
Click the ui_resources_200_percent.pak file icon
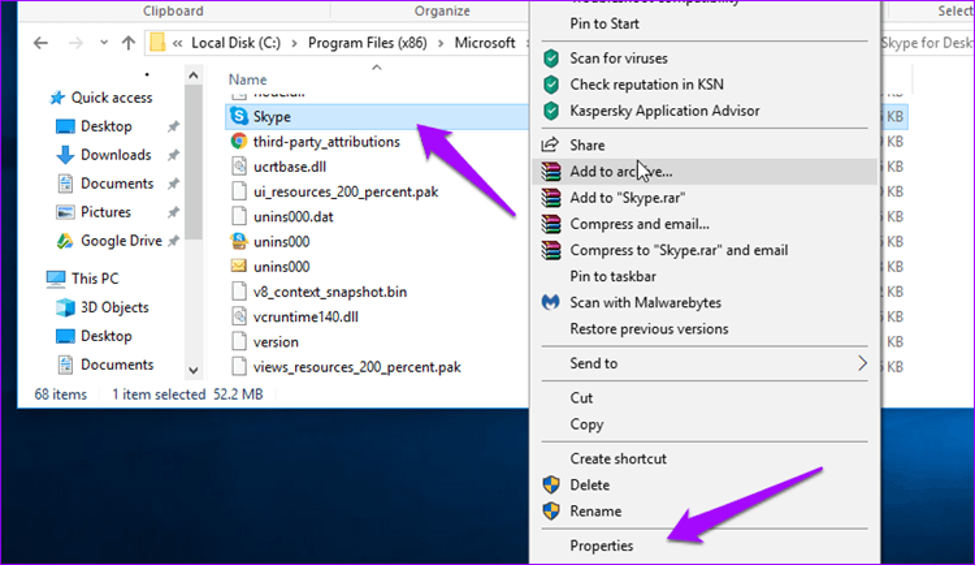pyautogui.click(x=239, y=191)
